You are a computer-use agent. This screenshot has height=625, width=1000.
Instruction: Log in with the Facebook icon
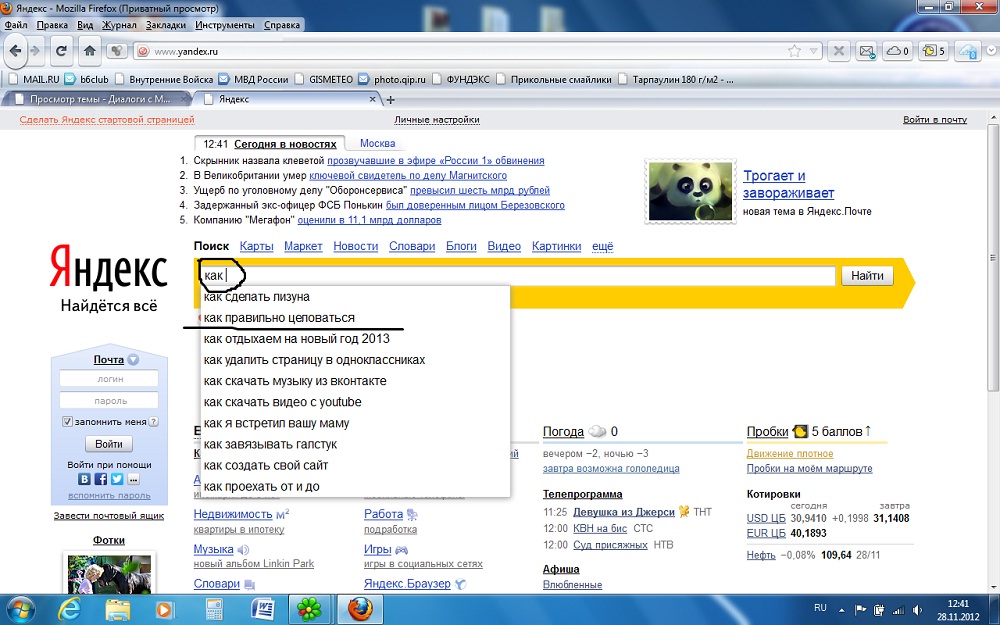[101, 480]
